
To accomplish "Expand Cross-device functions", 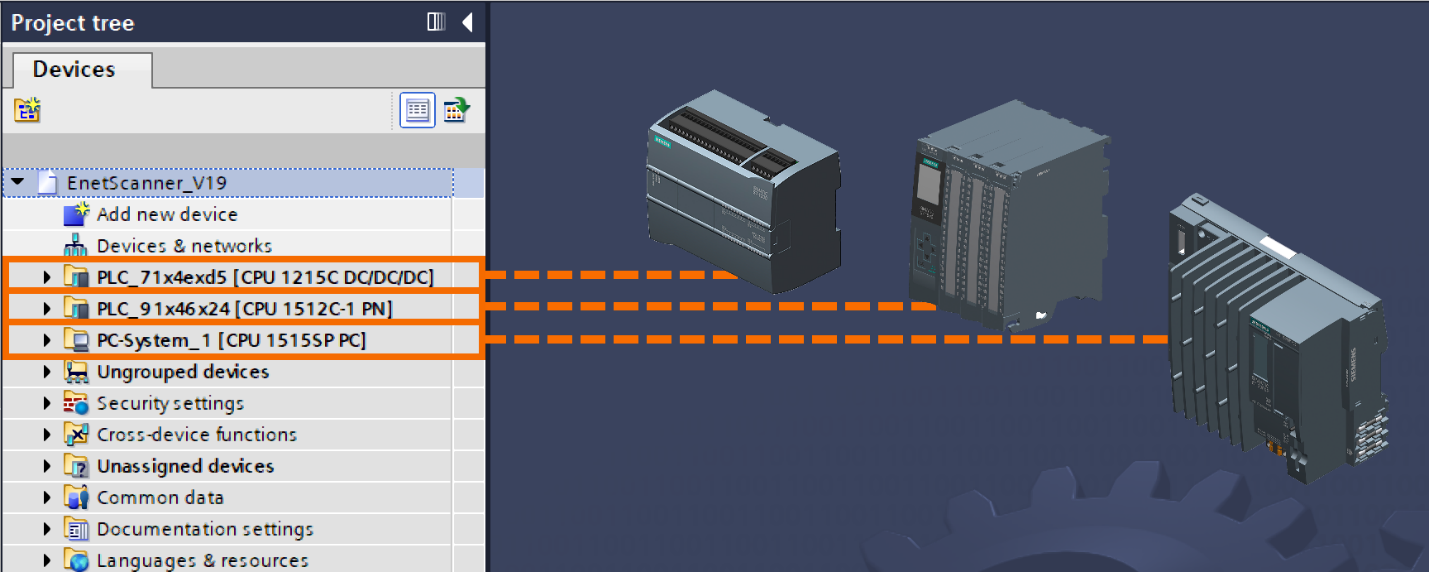I will coord(46,435).
